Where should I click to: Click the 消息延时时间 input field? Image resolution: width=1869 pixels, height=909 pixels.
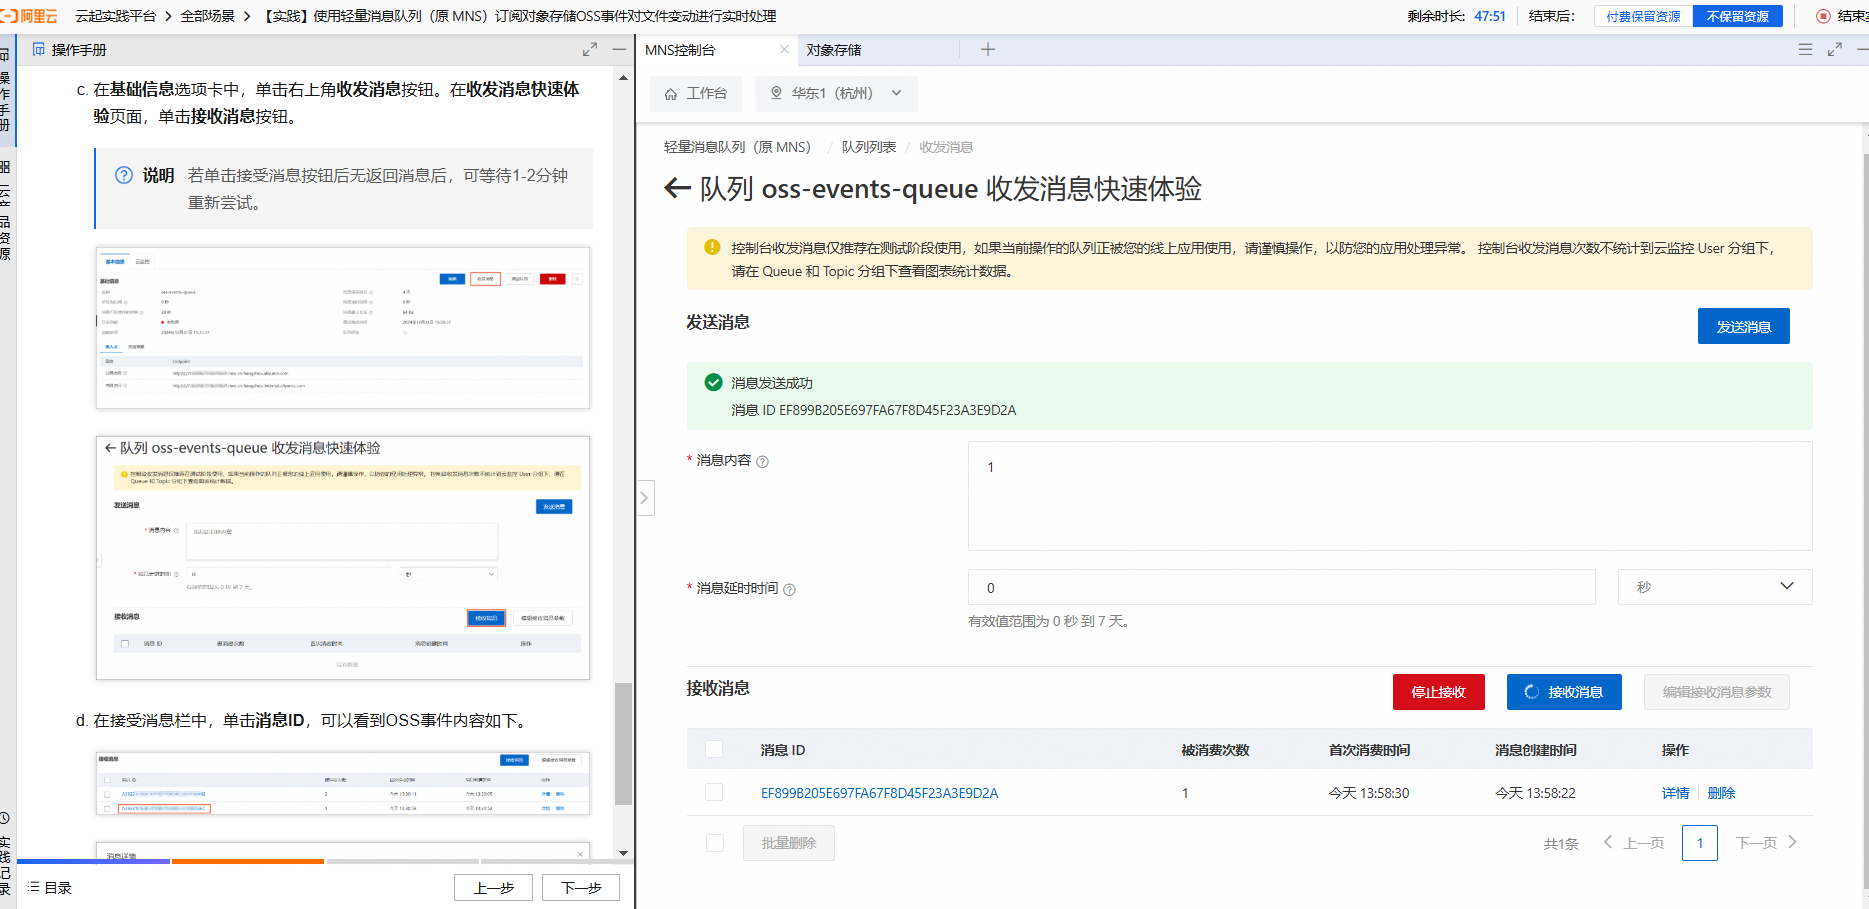[x=1282, y=587]
